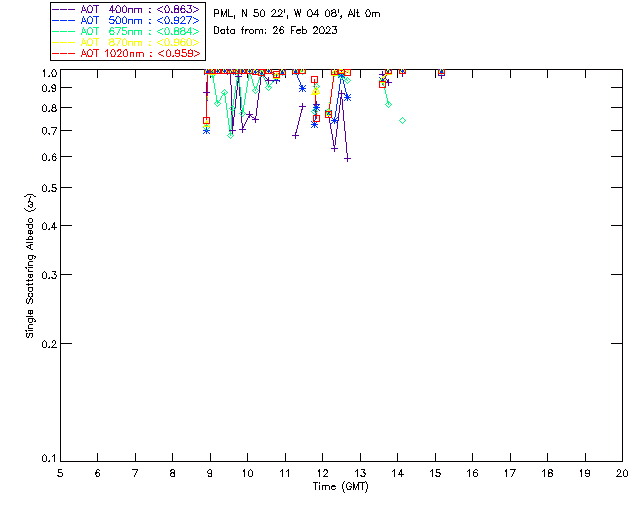
Task: Click the x-axis tick label 20
Action: (622, 473)
